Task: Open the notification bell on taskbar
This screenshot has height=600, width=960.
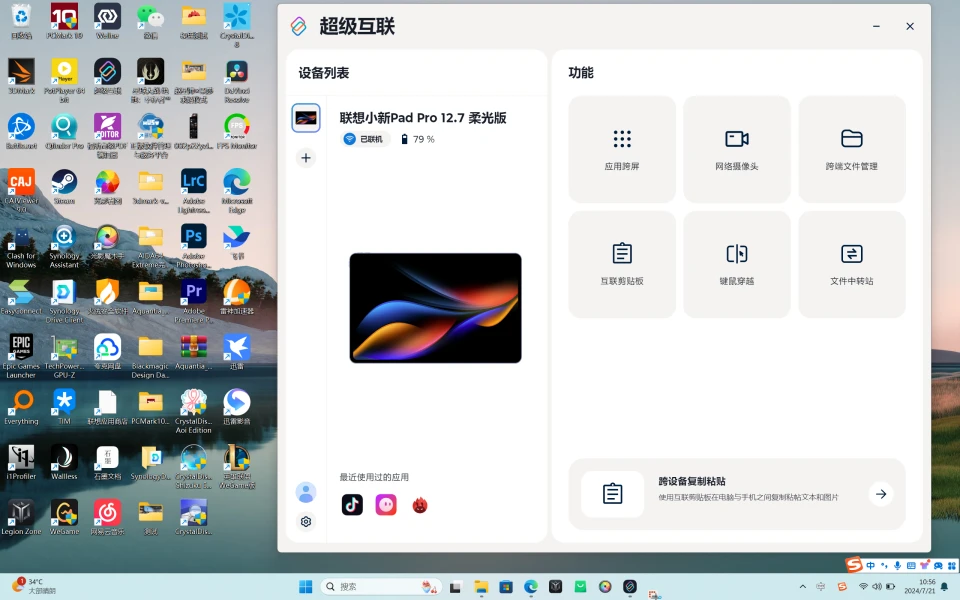Action: tap(945, 587)
